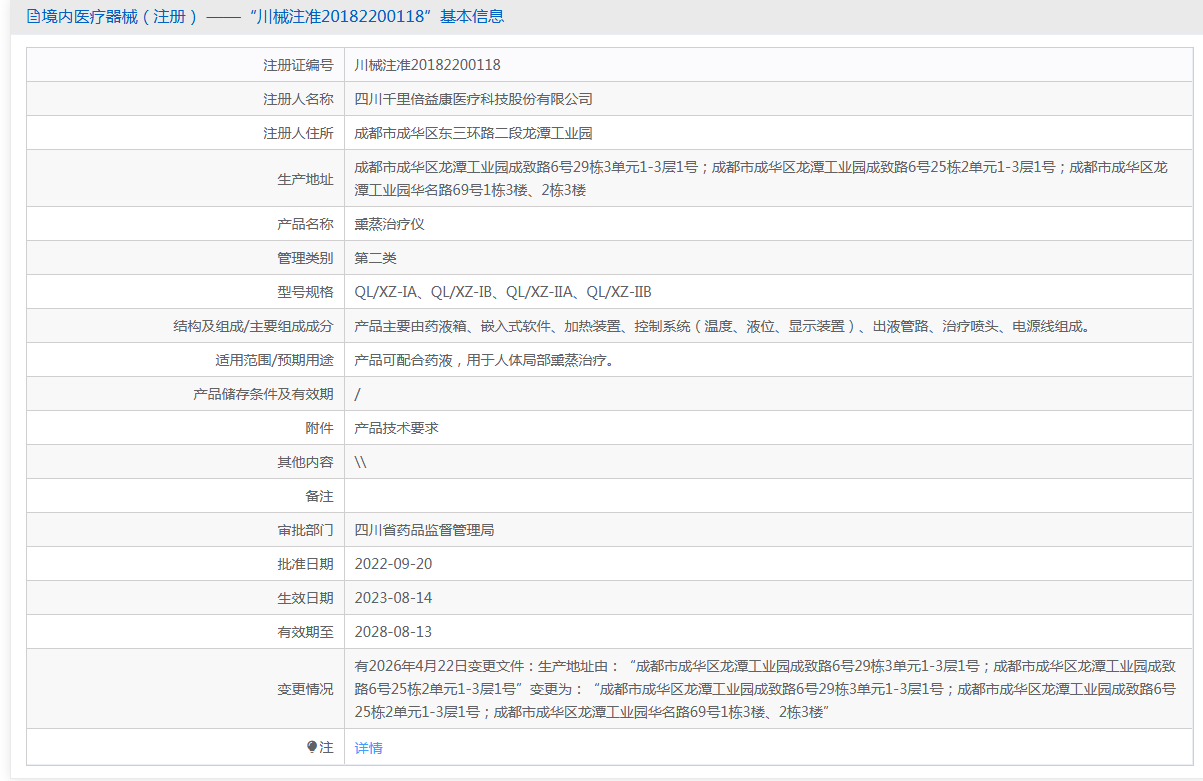Click the 其他内容 label
Image resolution: width=1203 pixels, height=781 pixels.
point(305,462)
